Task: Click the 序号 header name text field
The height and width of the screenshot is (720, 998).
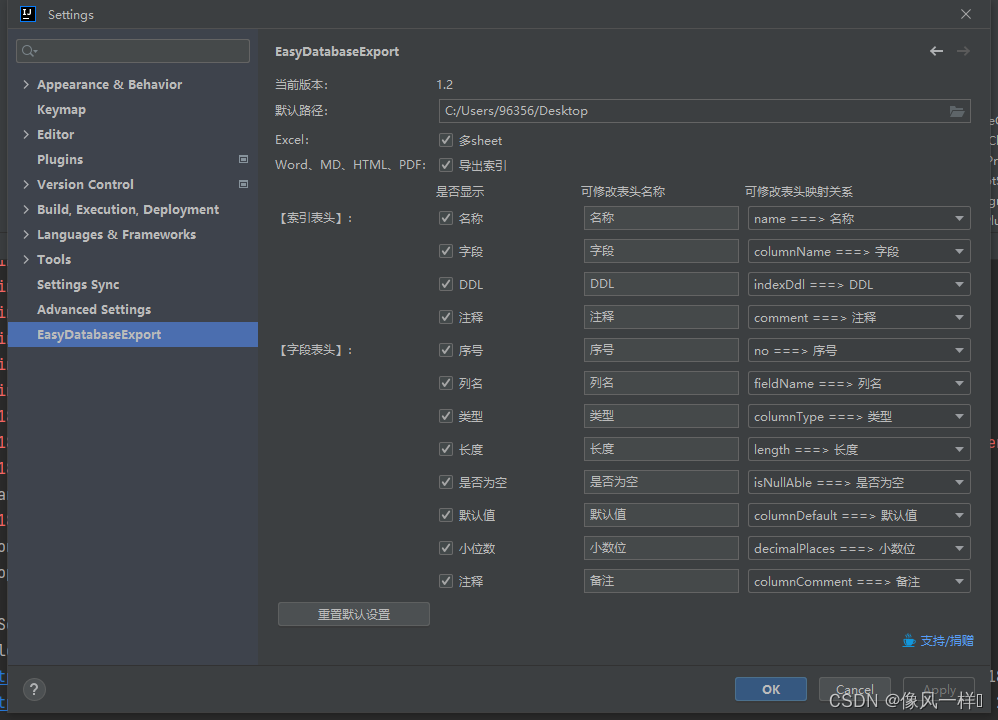Action: point(661,350)
